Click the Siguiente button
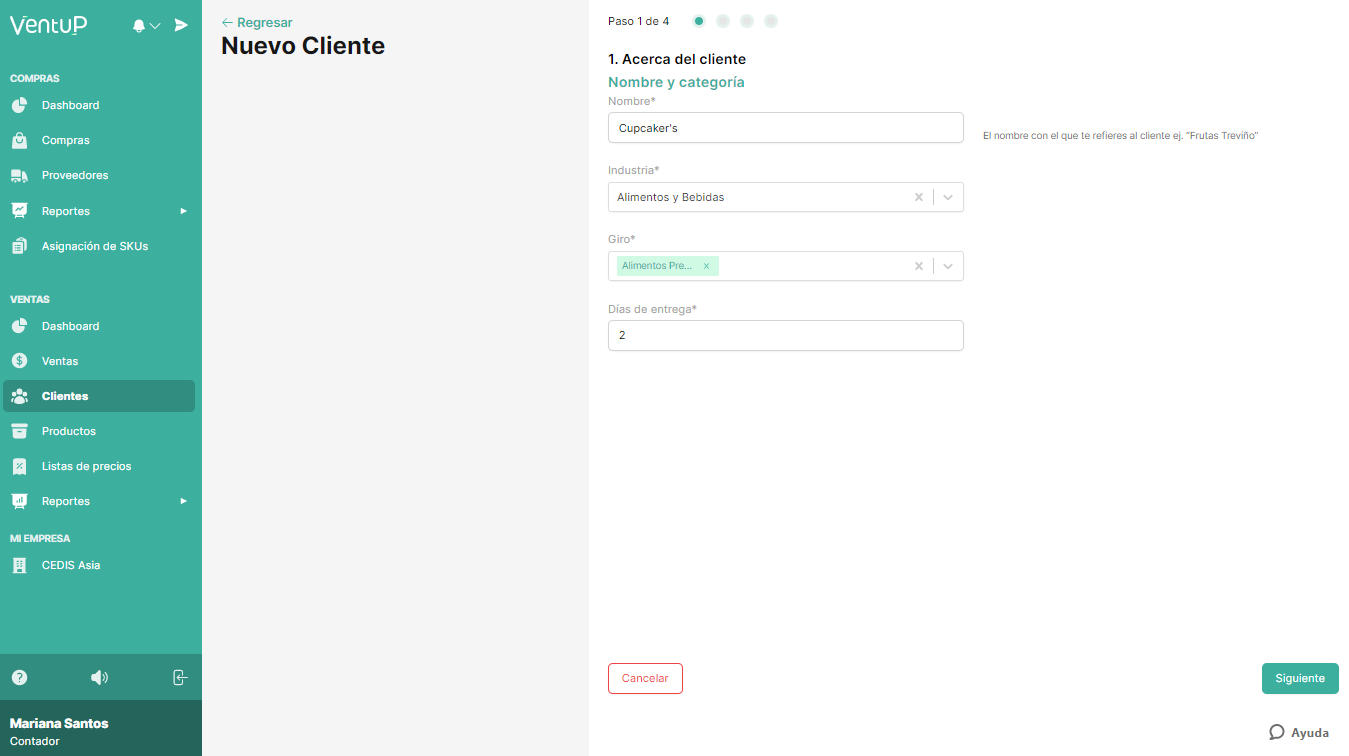 pos(1300,678)
